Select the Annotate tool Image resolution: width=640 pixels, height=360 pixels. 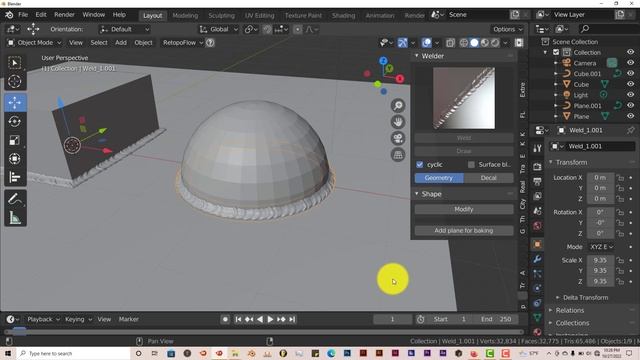(15, 199)
